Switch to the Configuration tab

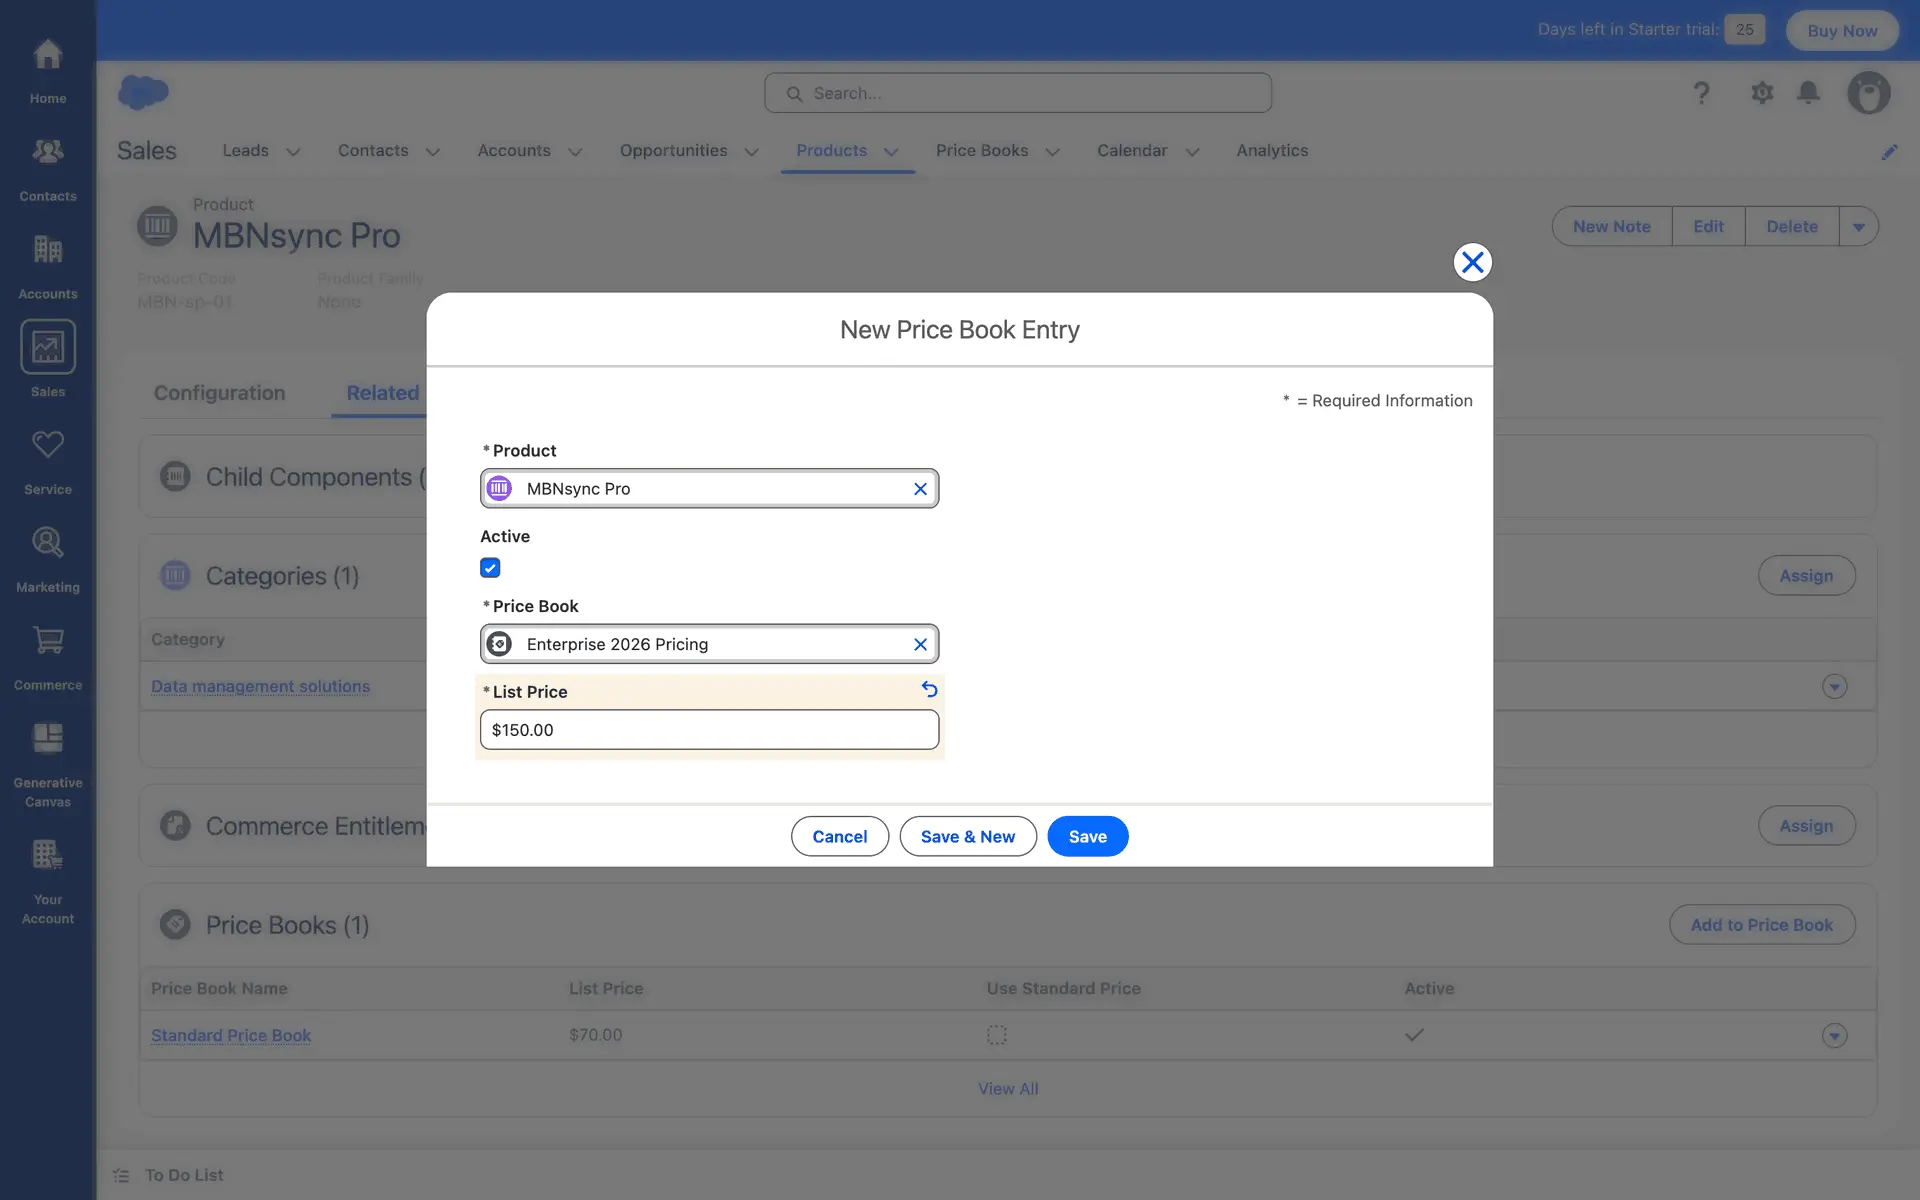219,393
